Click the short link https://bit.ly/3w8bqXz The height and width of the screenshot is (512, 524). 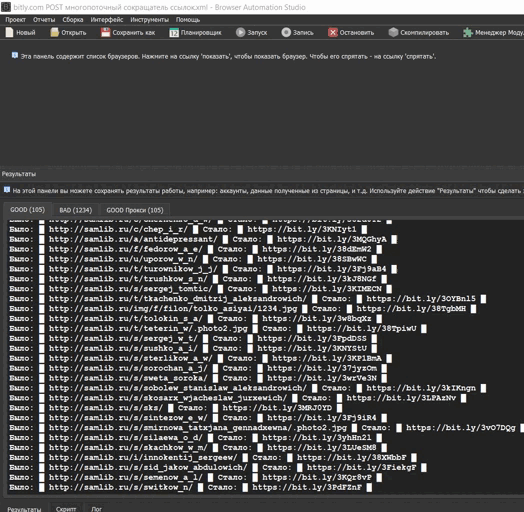pyautogui.click(x=317, y=318)
